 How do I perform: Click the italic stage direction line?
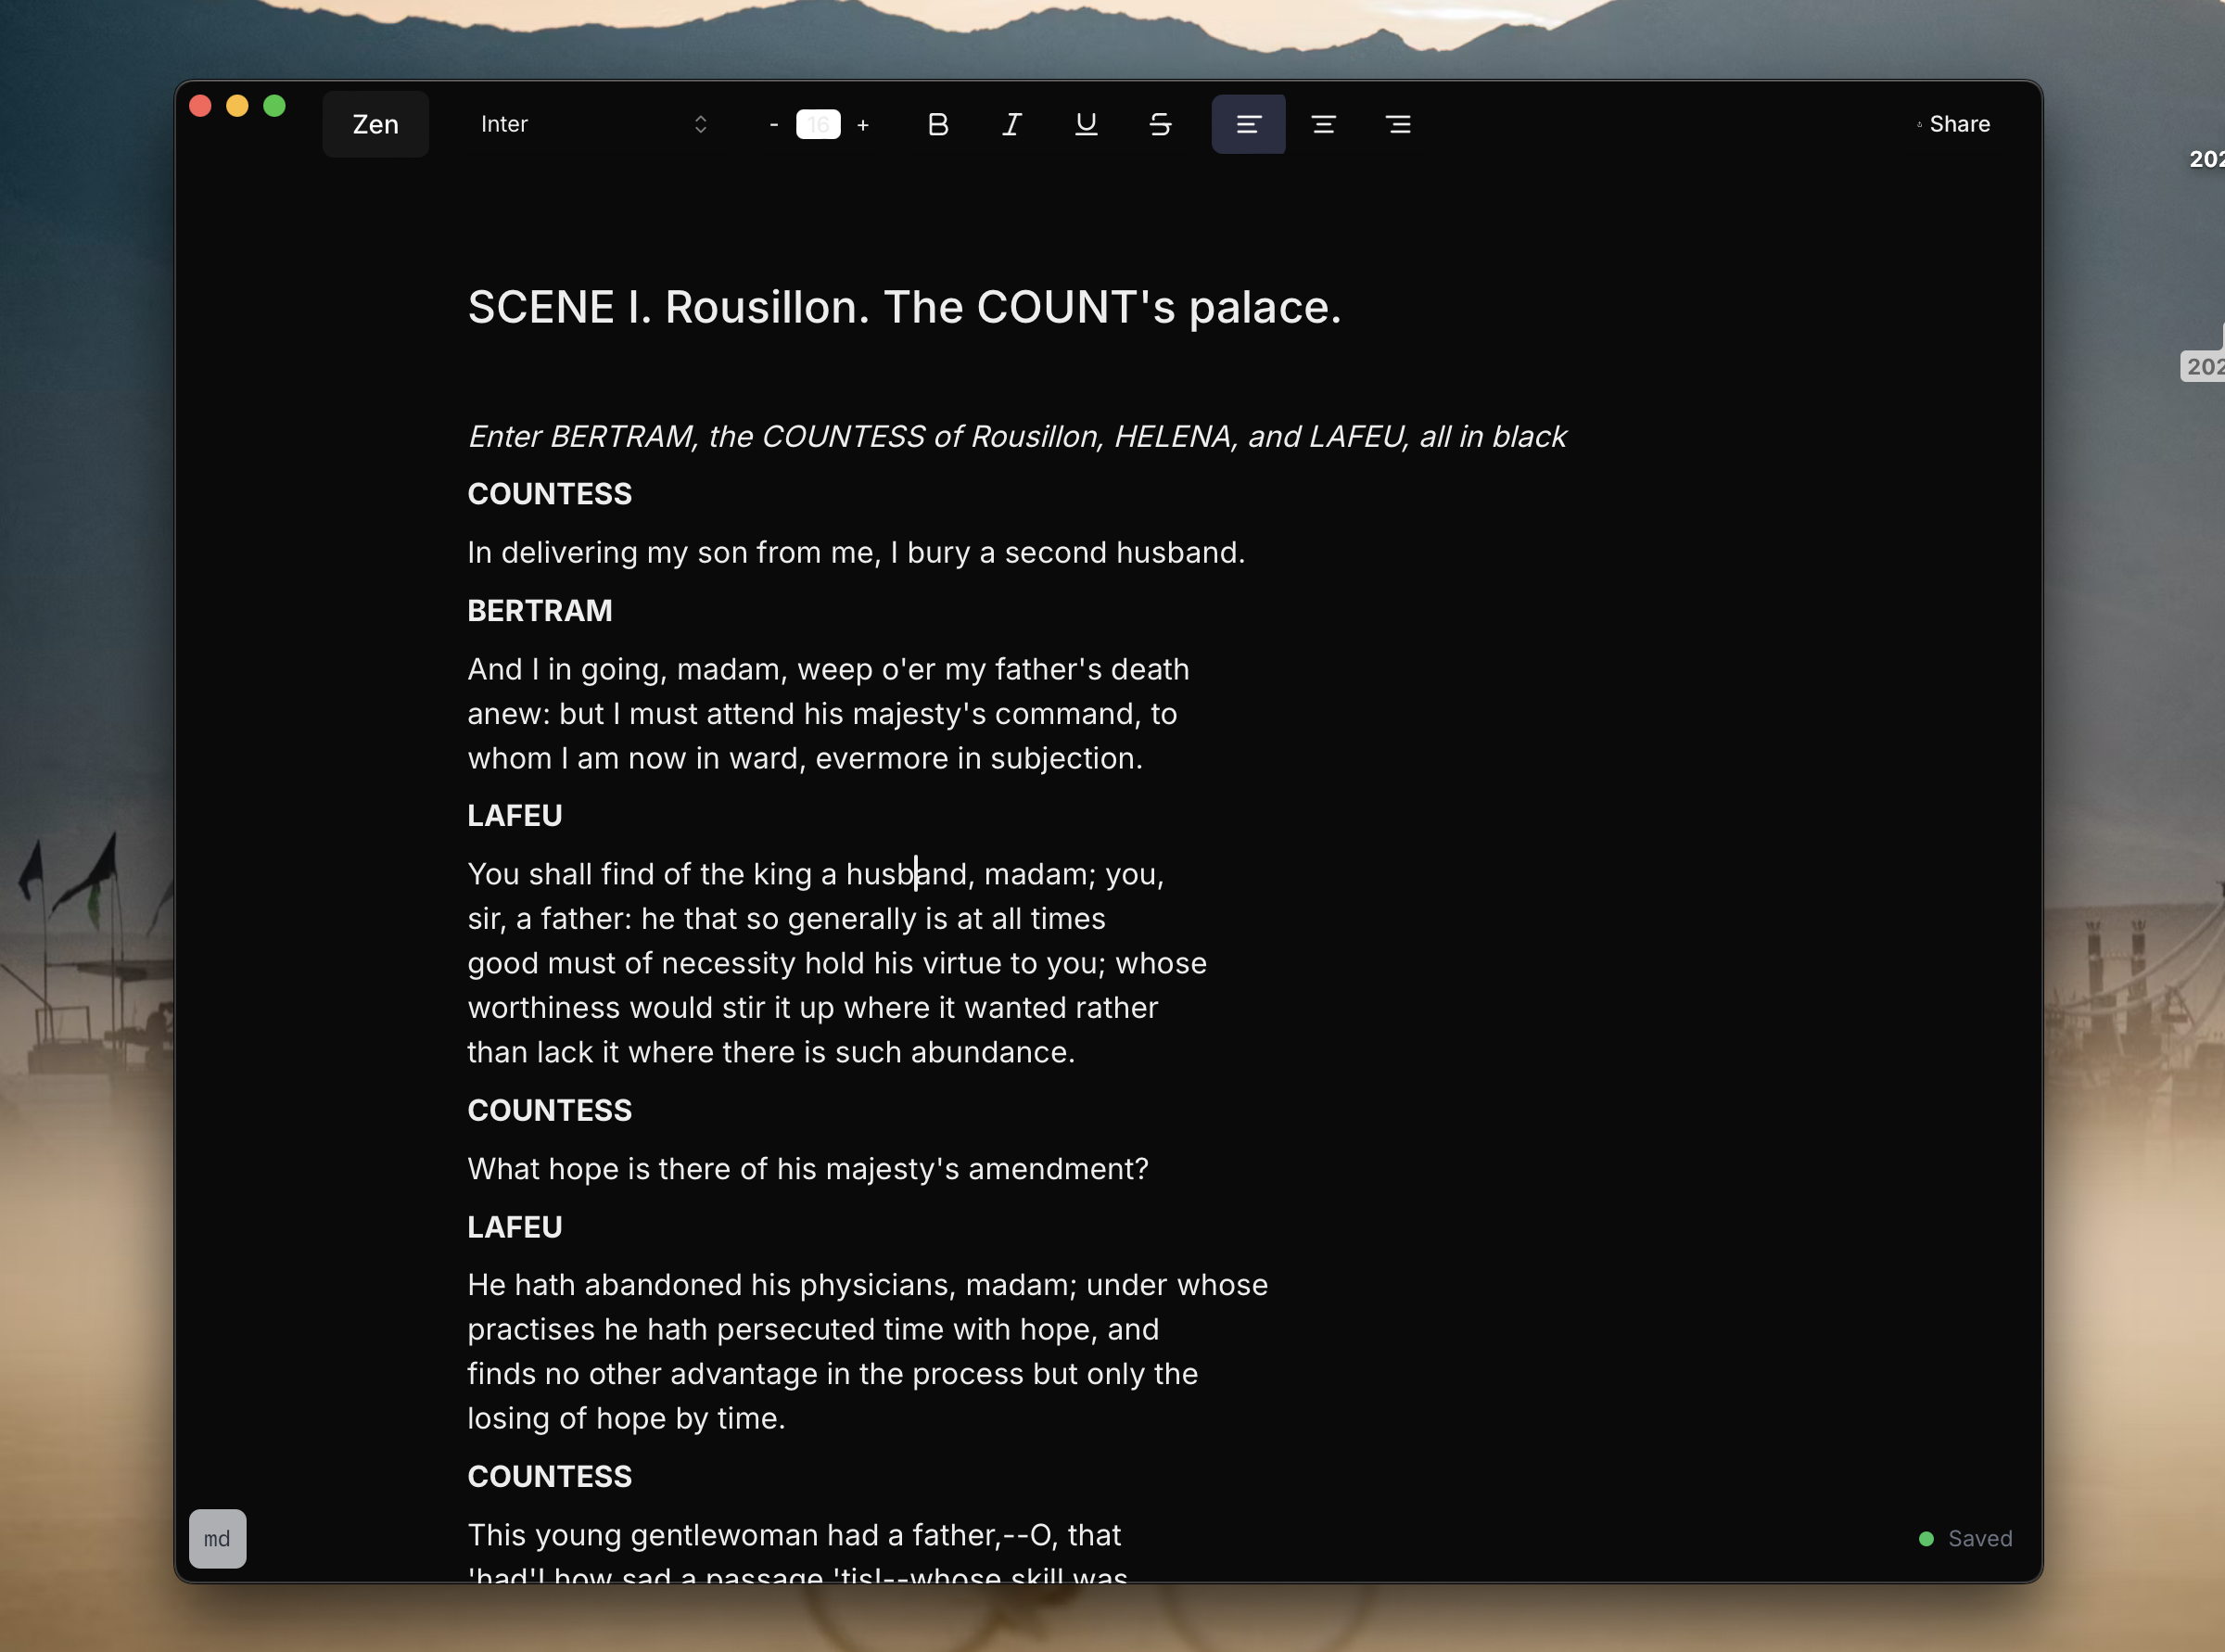(x=1017, y=436)
